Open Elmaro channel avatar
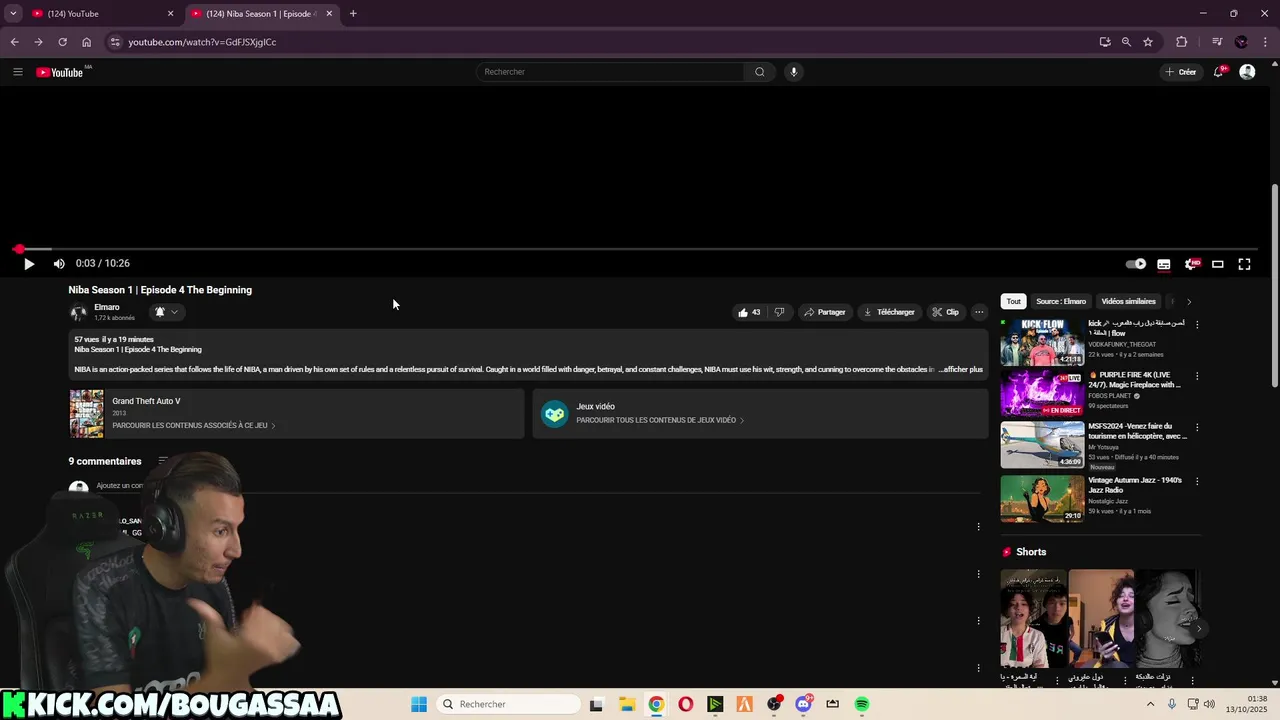The height and width of the screenshot is (720, 1280). coord(78,312)
